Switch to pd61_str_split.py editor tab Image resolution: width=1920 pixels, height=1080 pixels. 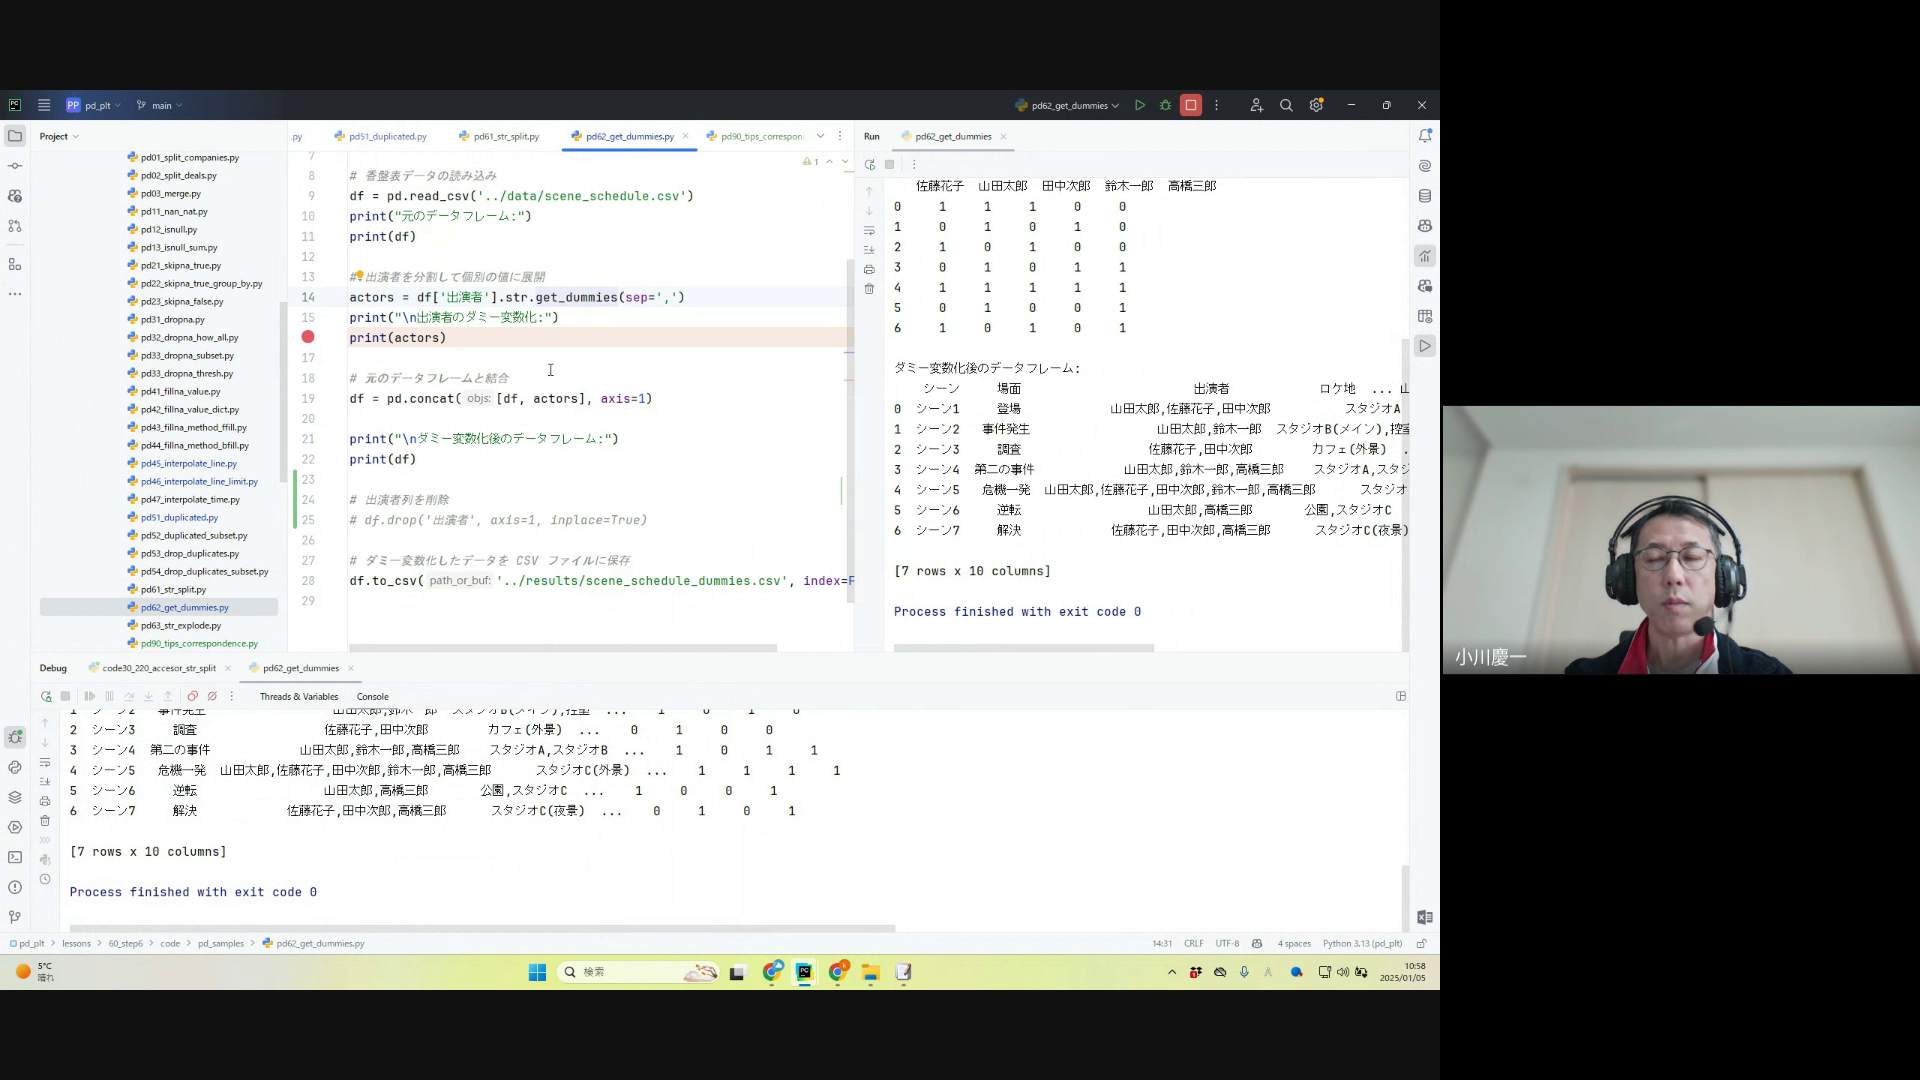(x=505, y=136)
